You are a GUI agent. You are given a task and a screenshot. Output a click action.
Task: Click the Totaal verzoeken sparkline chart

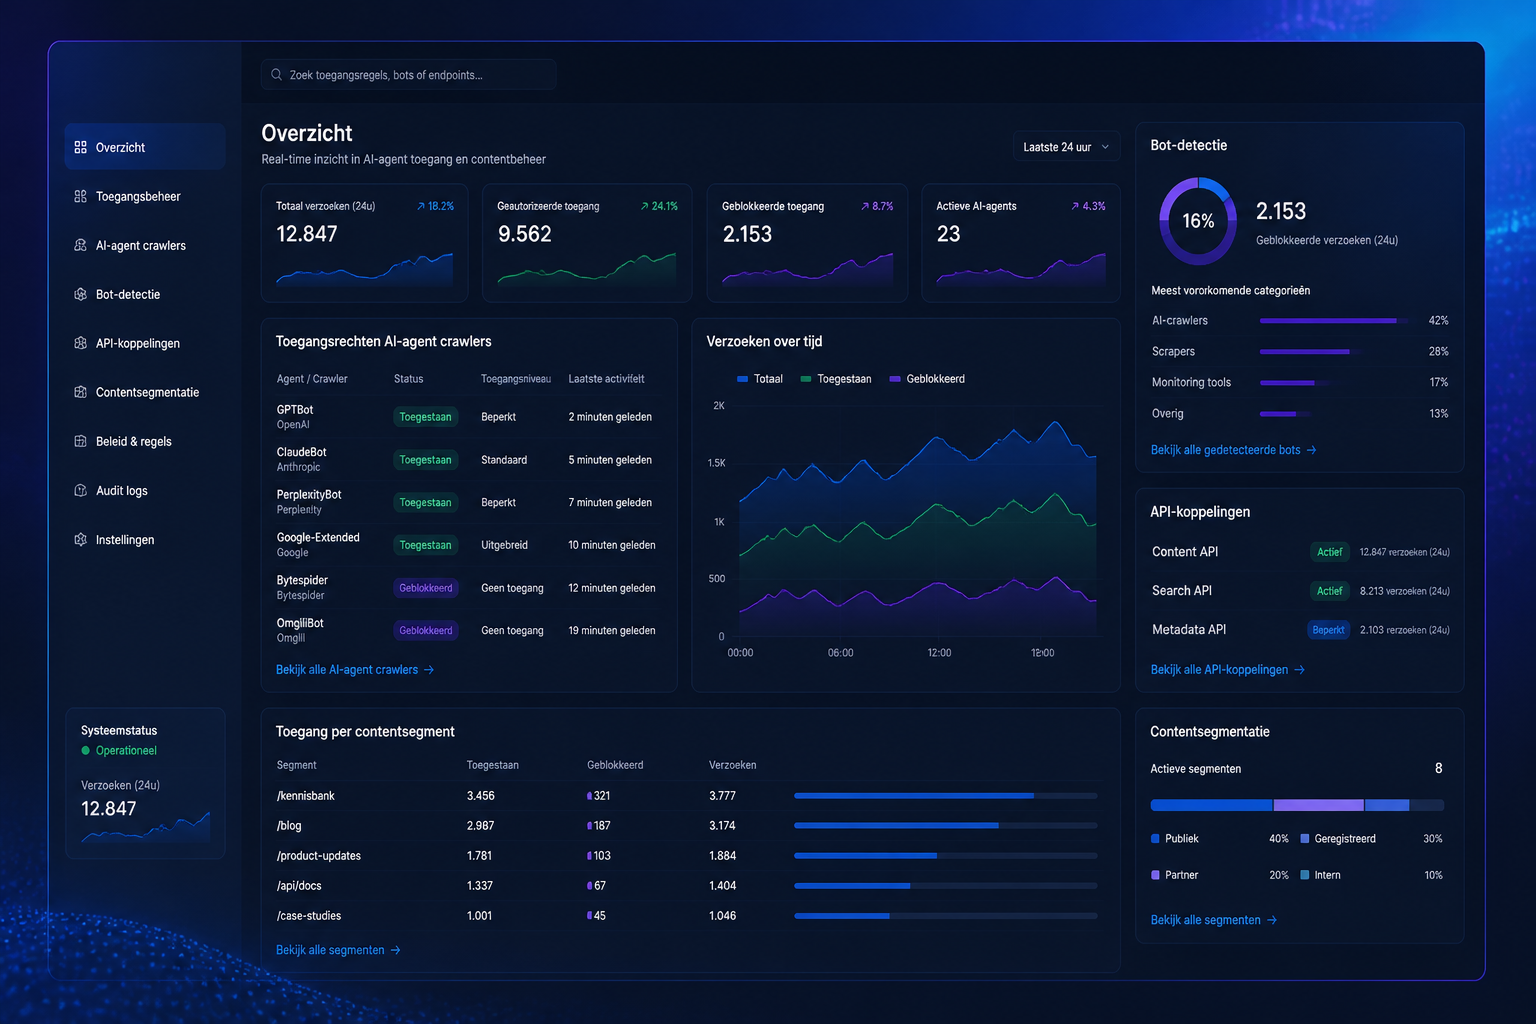(365, 270)
